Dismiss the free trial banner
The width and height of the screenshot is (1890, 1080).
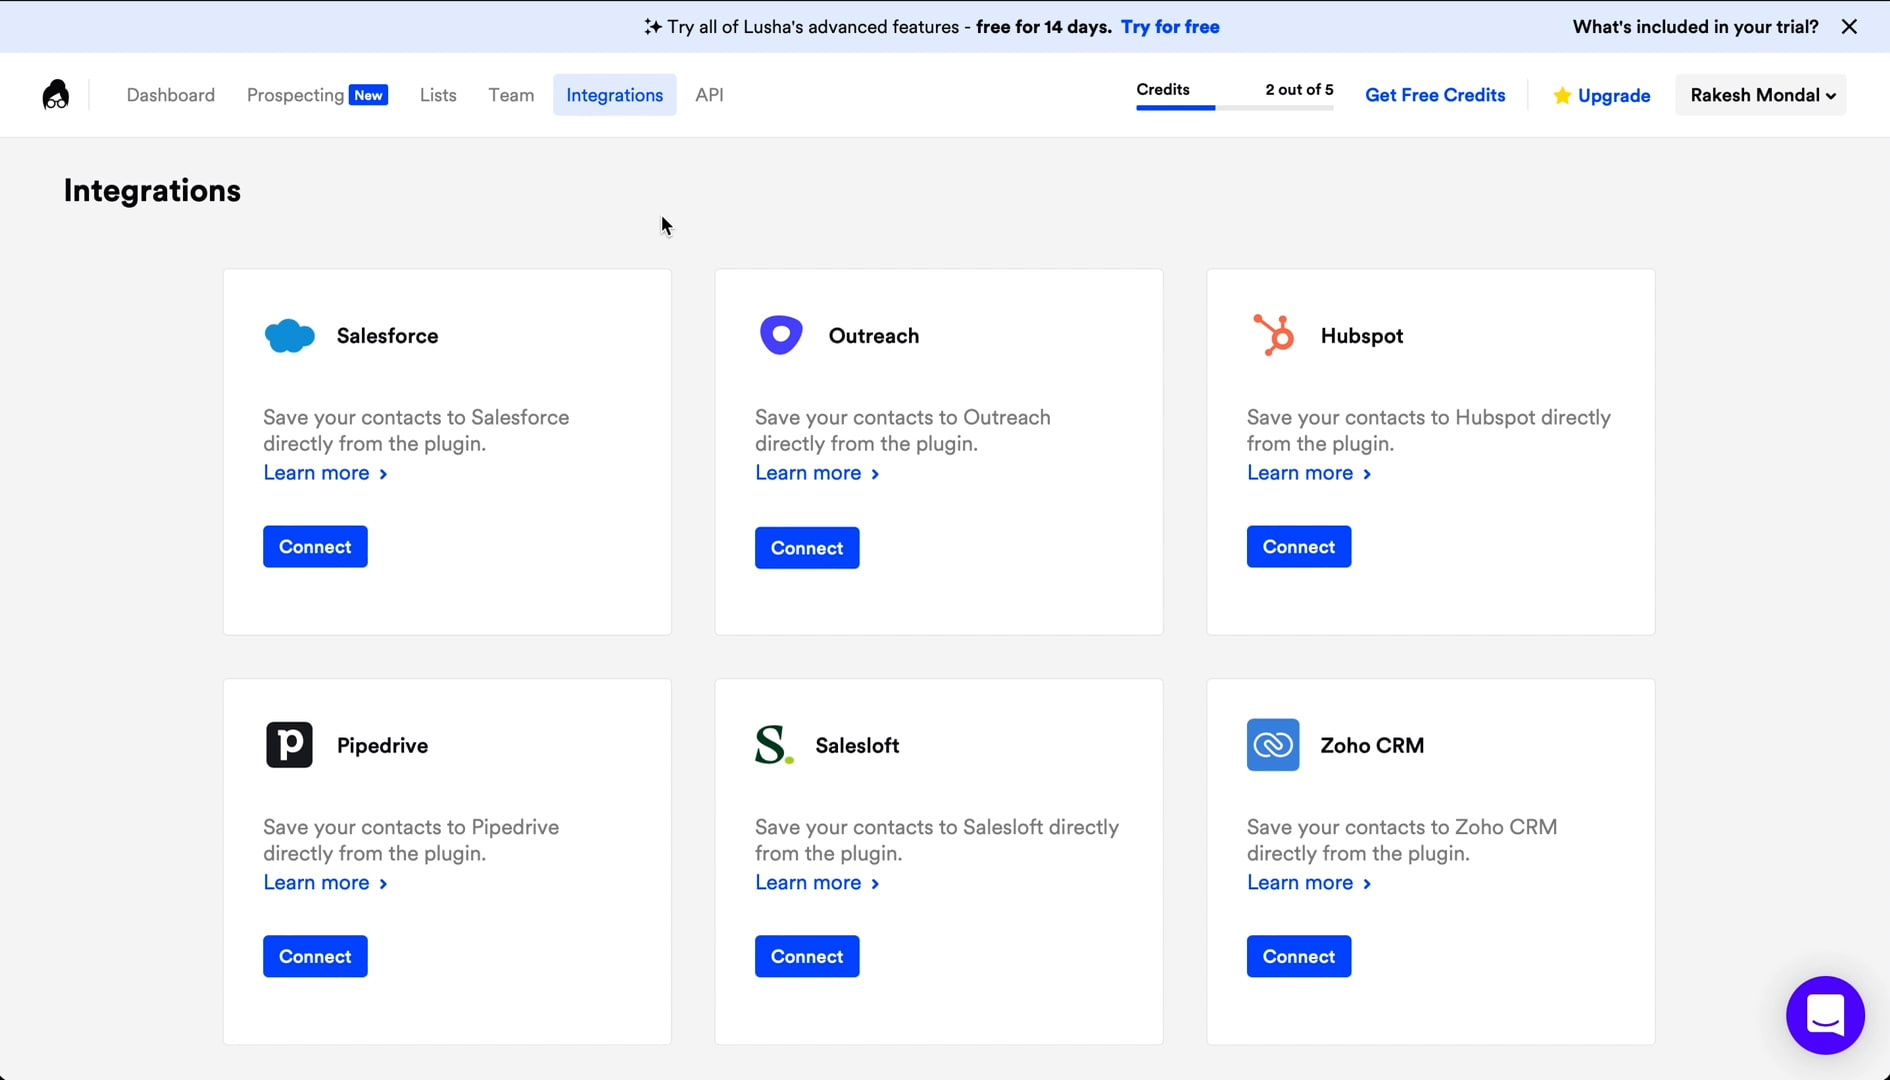coord(1849,27)
